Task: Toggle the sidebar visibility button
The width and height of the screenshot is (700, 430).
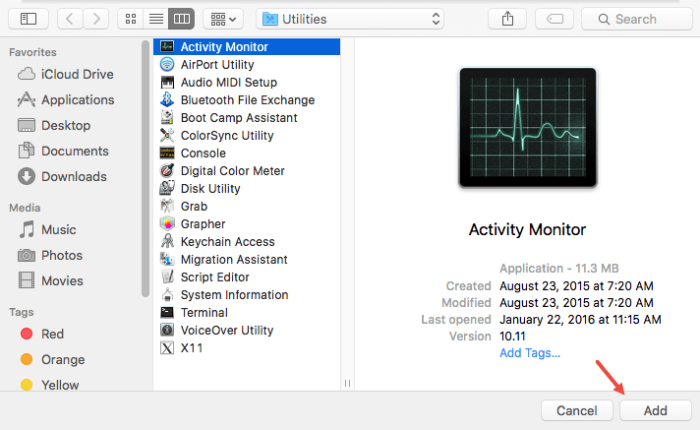Action: pos(28,19)
